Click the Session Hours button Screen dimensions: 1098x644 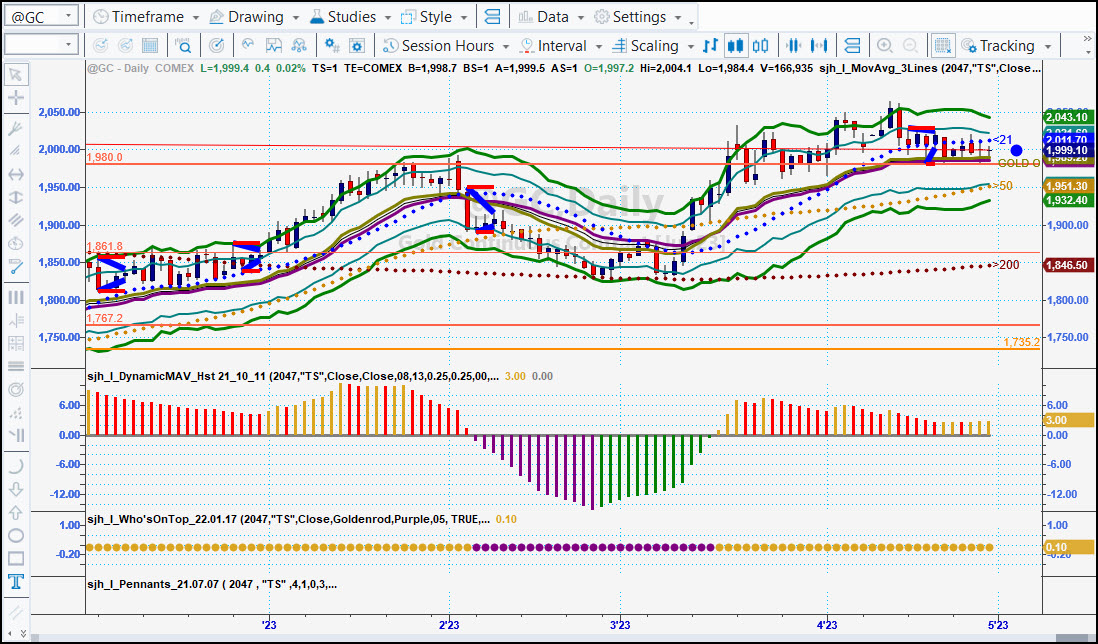(438, 46)
